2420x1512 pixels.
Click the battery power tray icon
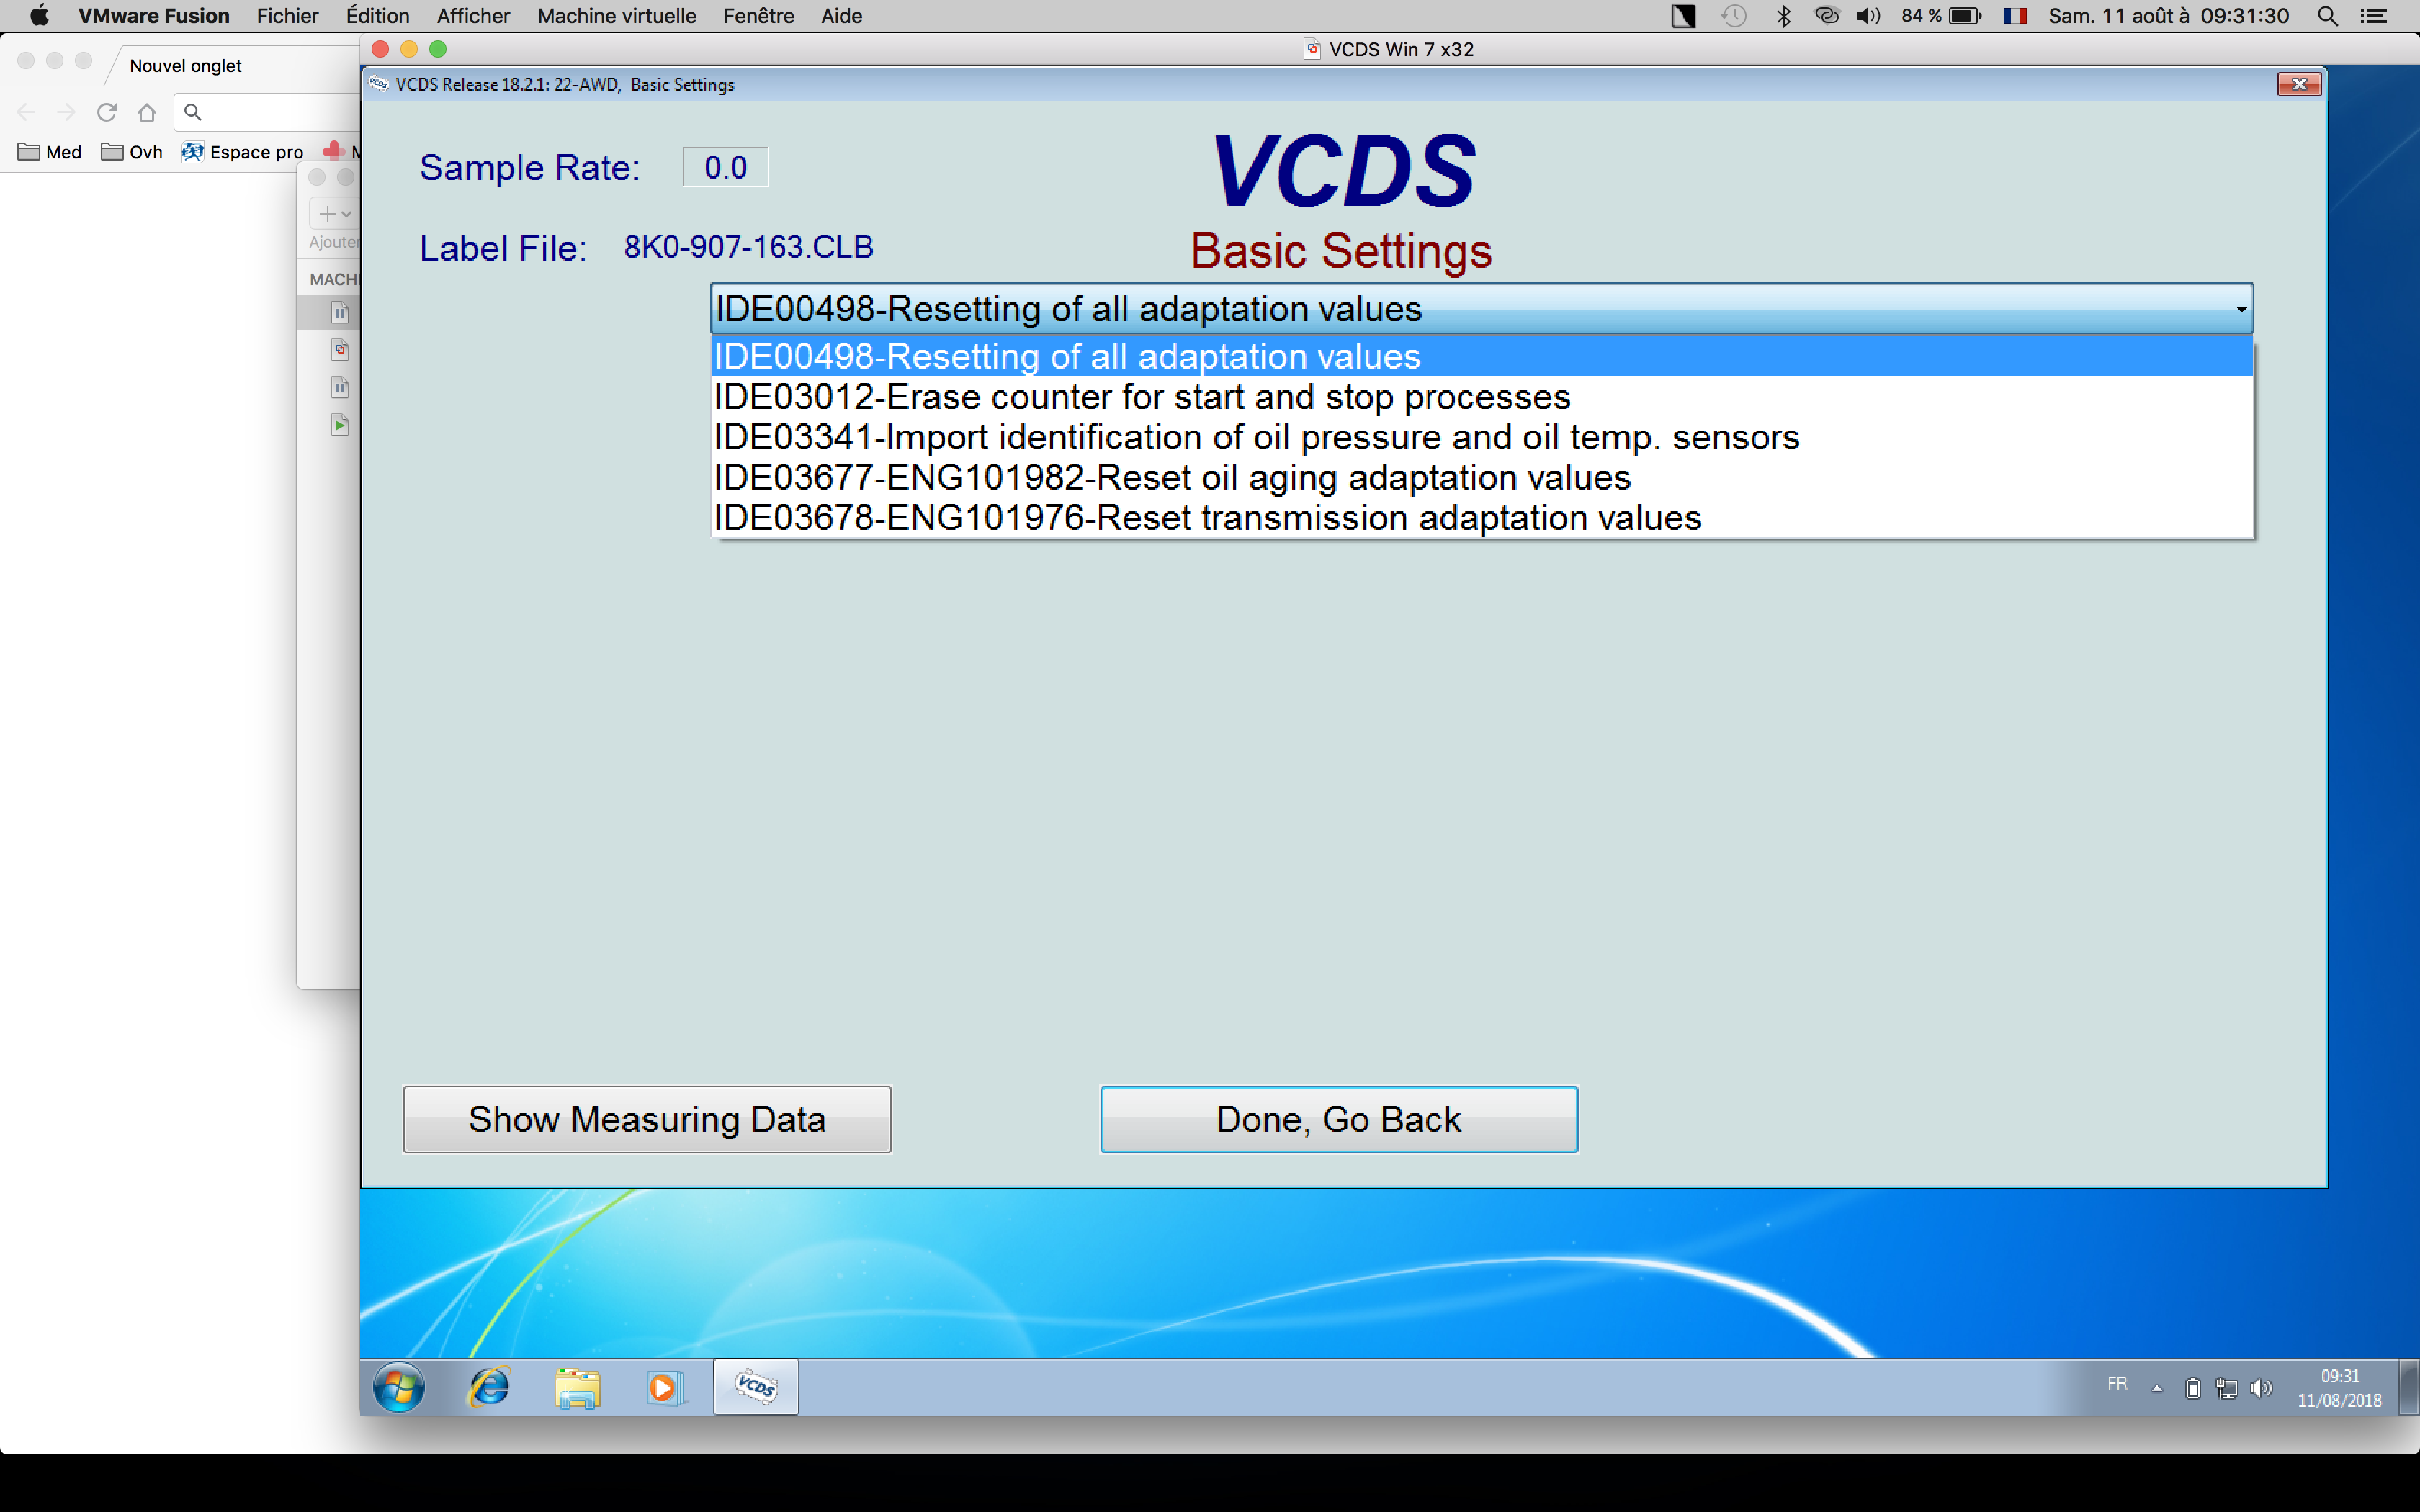[x=2192, y=1388]
